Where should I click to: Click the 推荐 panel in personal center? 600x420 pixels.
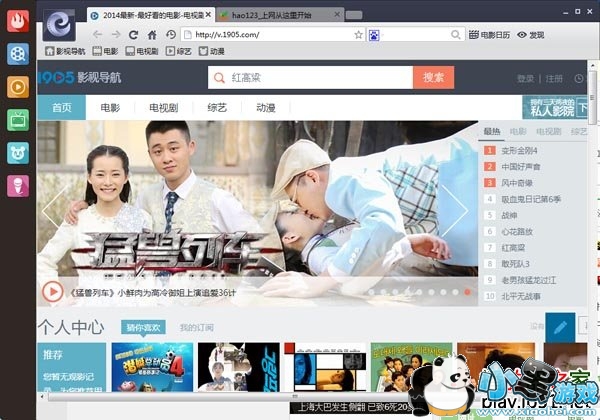point(72,367)
